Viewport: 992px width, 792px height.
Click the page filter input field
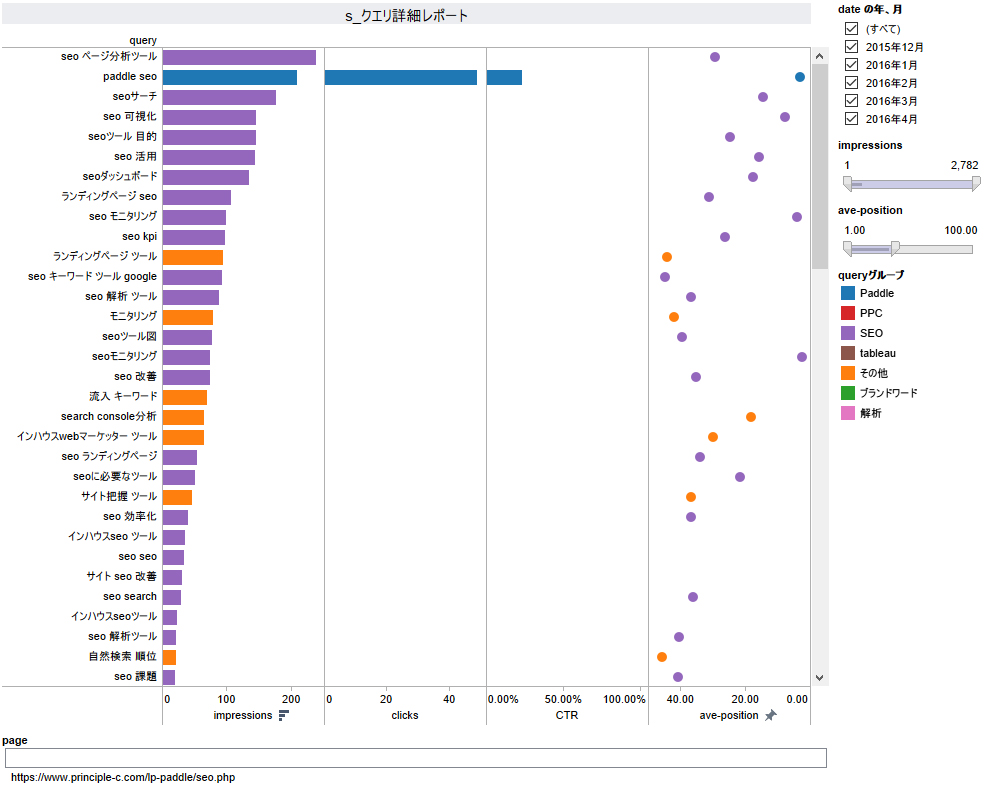click(x=415, y=758)
